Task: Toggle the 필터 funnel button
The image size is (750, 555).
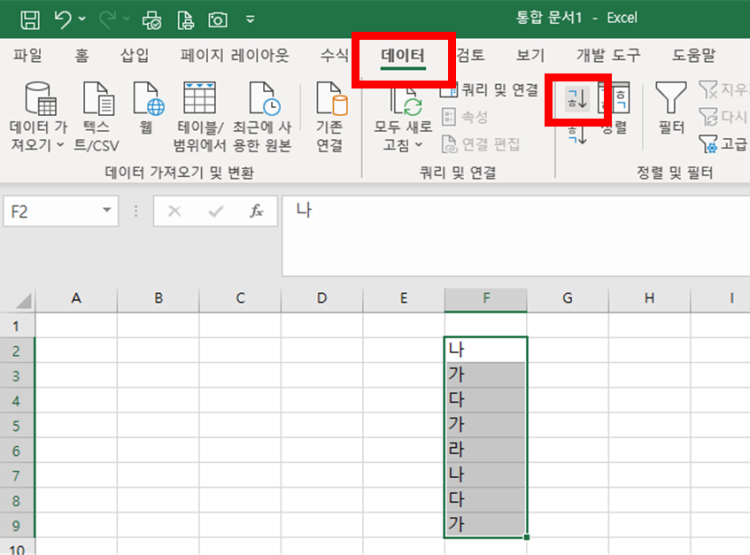Action: (671, 108)
